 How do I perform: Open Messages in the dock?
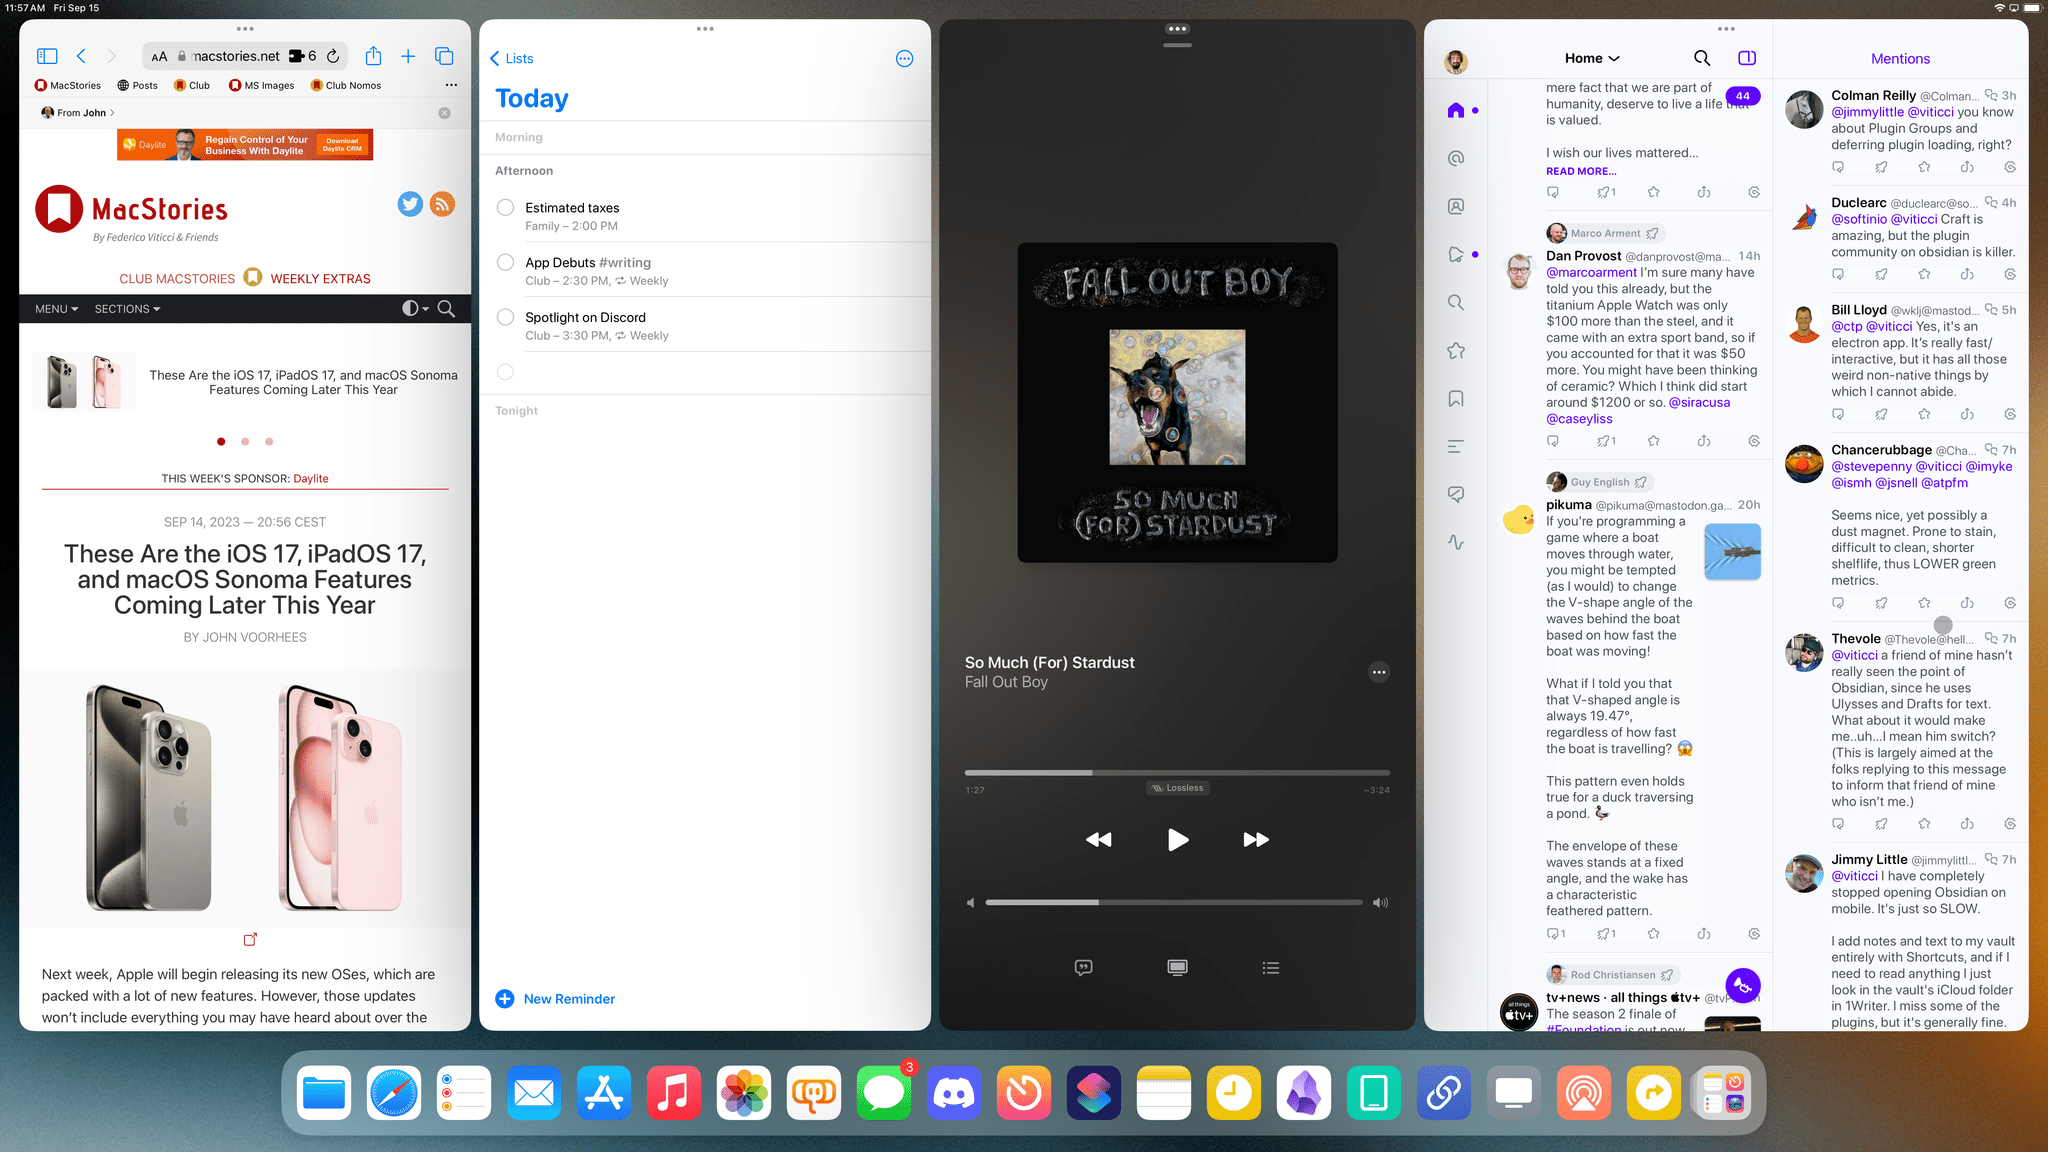(x=884, y=1093)
